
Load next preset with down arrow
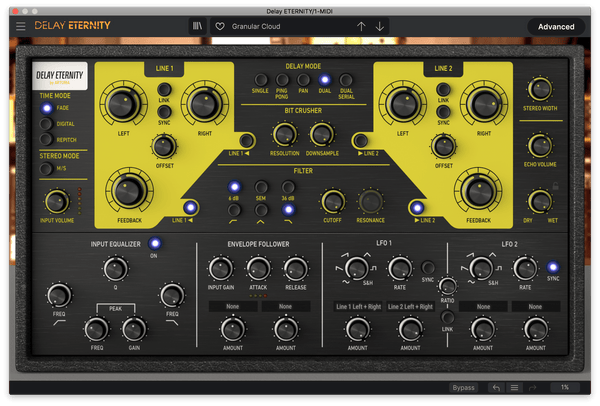pyautogui.click(x=380, y=26)
